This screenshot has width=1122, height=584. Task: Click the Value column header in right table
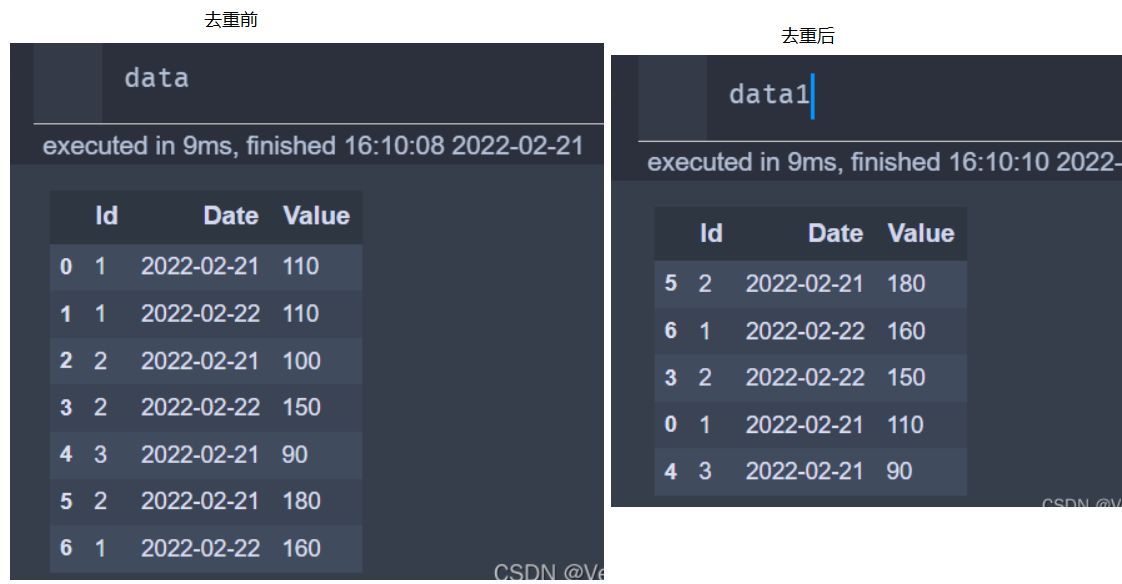[921, 233]
